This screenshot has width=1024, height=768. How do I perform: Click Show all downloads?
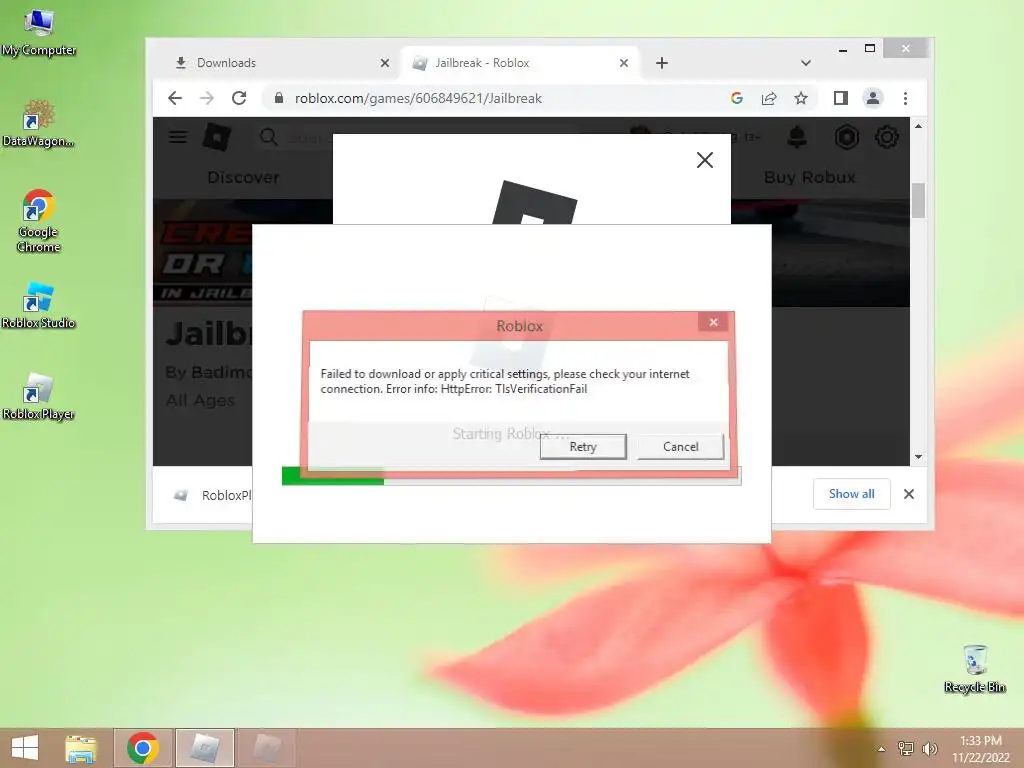click(x=852, y=494)
